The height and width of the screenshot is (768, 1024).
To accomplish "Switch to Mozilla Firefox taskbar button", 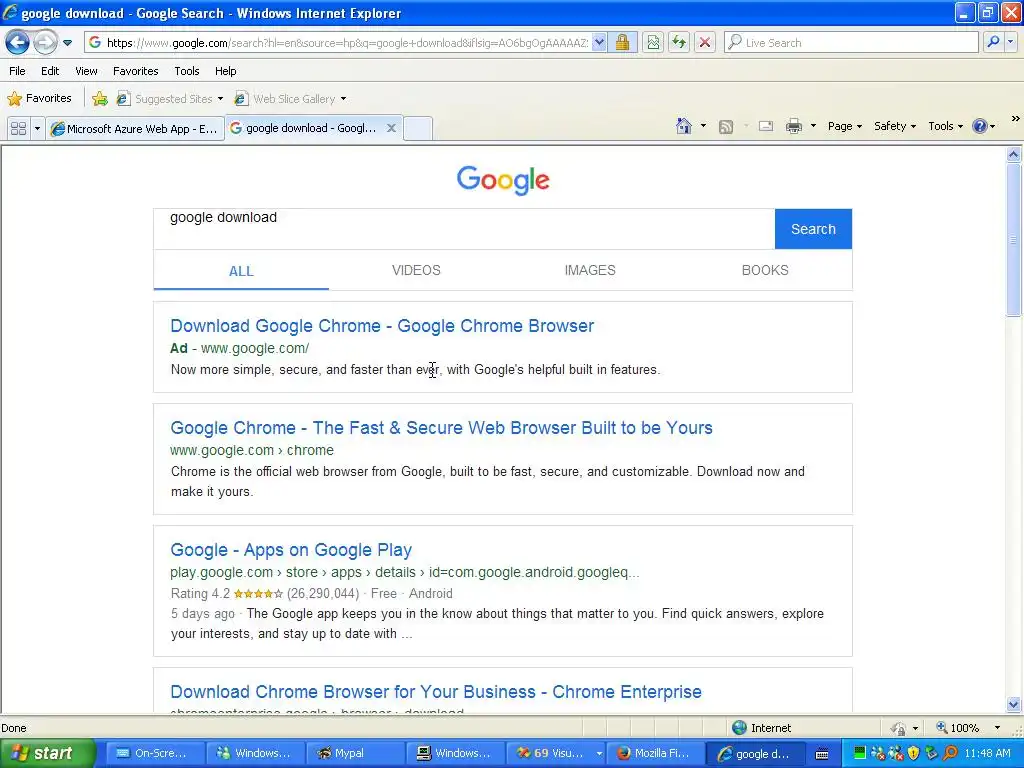I will pyautogui.click(x=655, y=753).
